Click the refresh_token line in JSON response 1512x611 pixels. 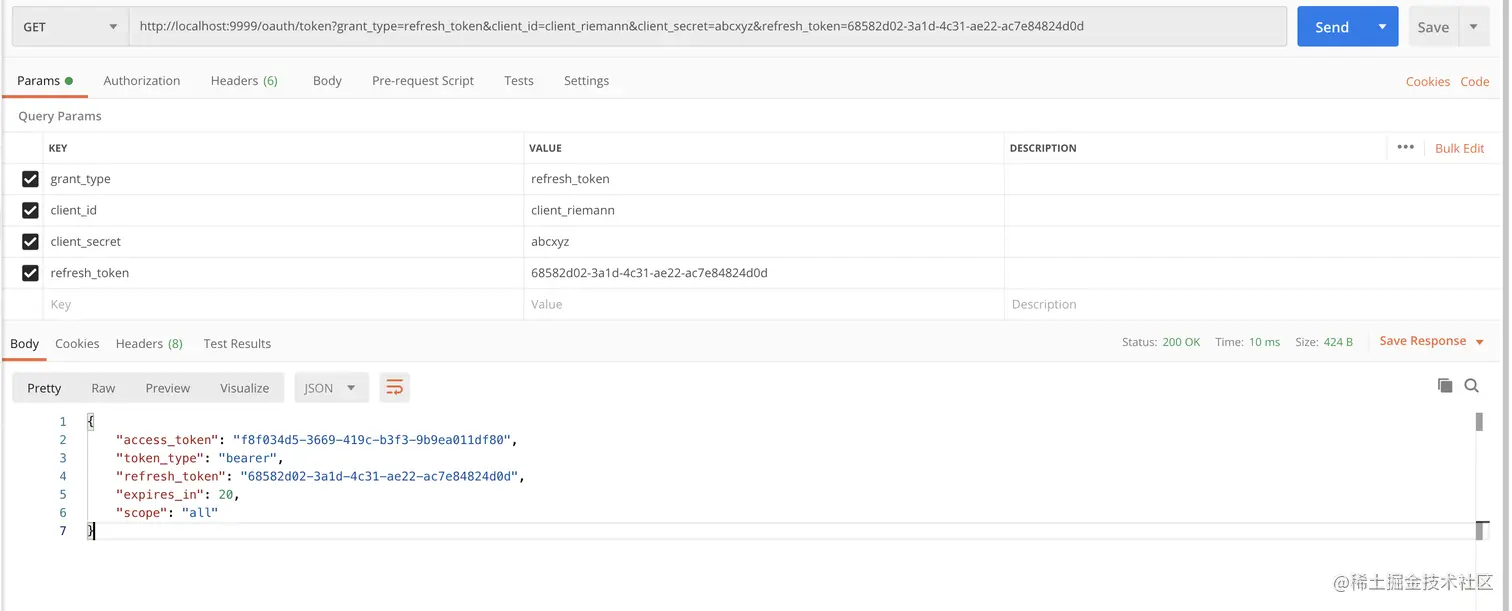[320, 476]
